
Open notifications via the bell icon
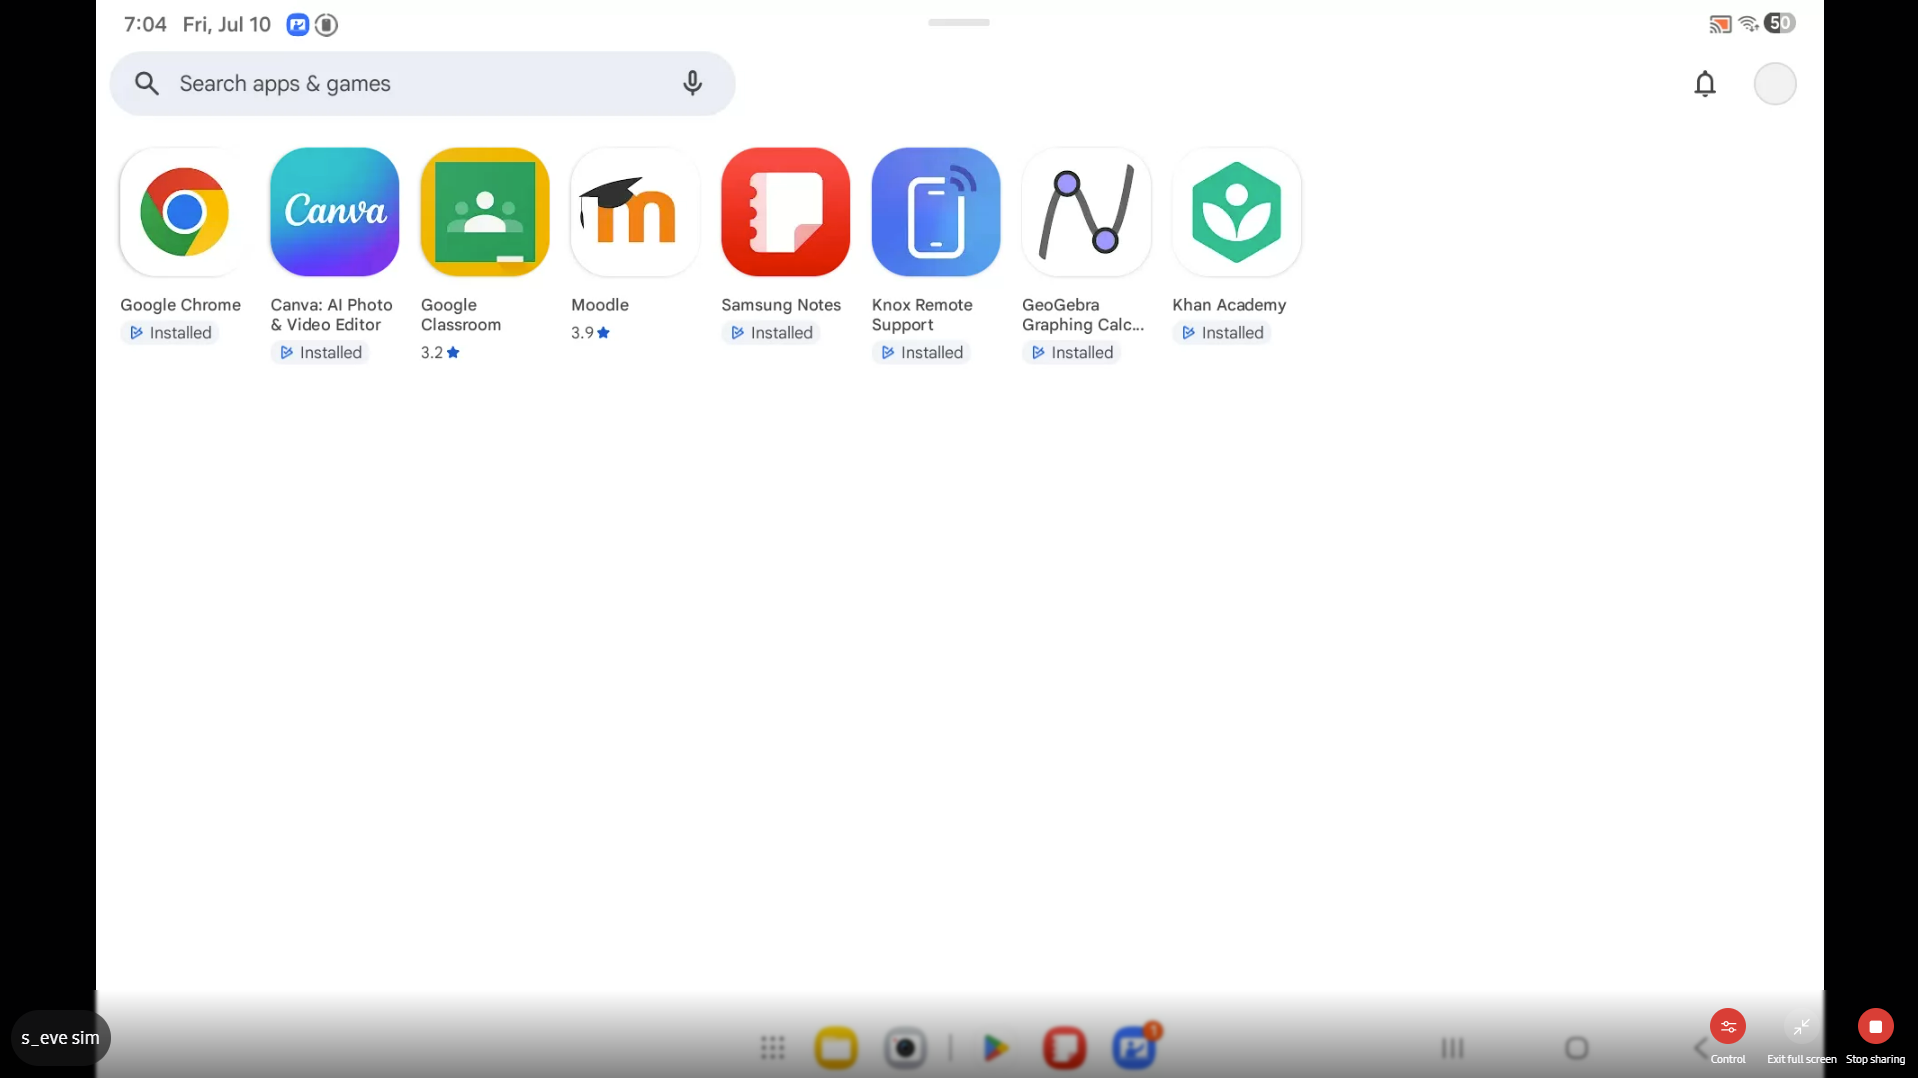click(1705, 84)
